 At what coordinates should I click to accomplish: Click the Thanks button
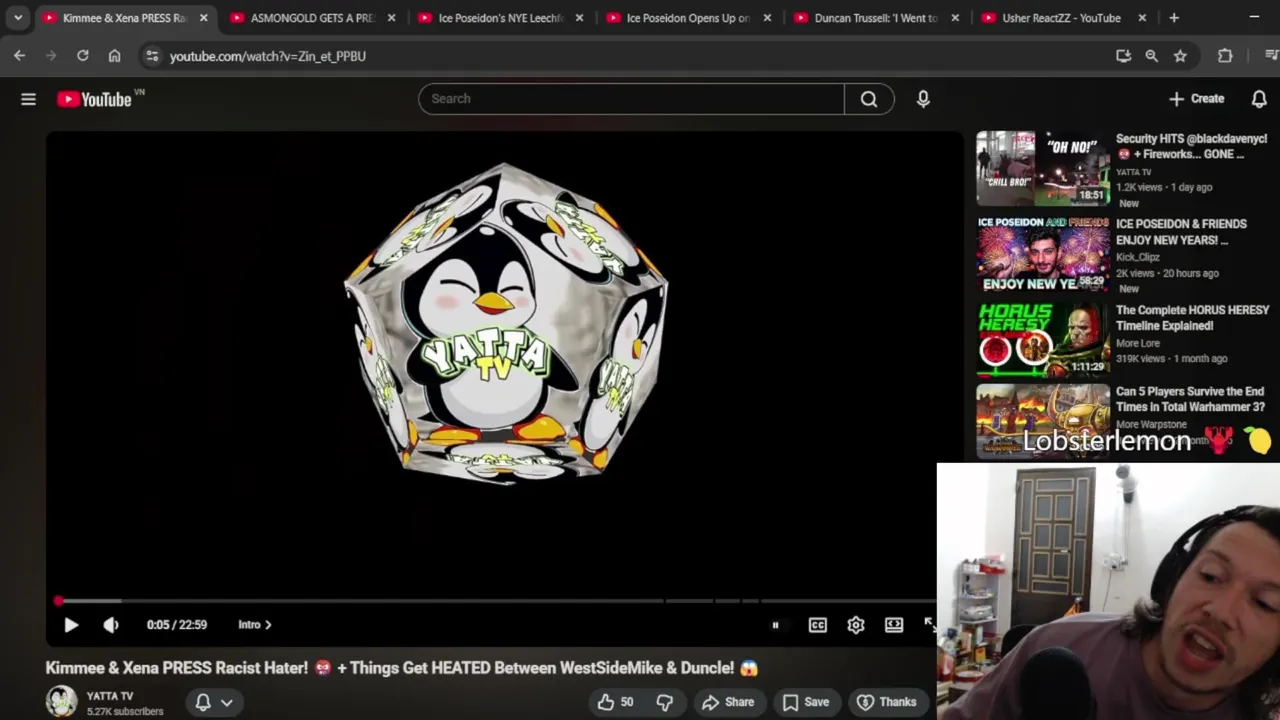click(887, 702)
